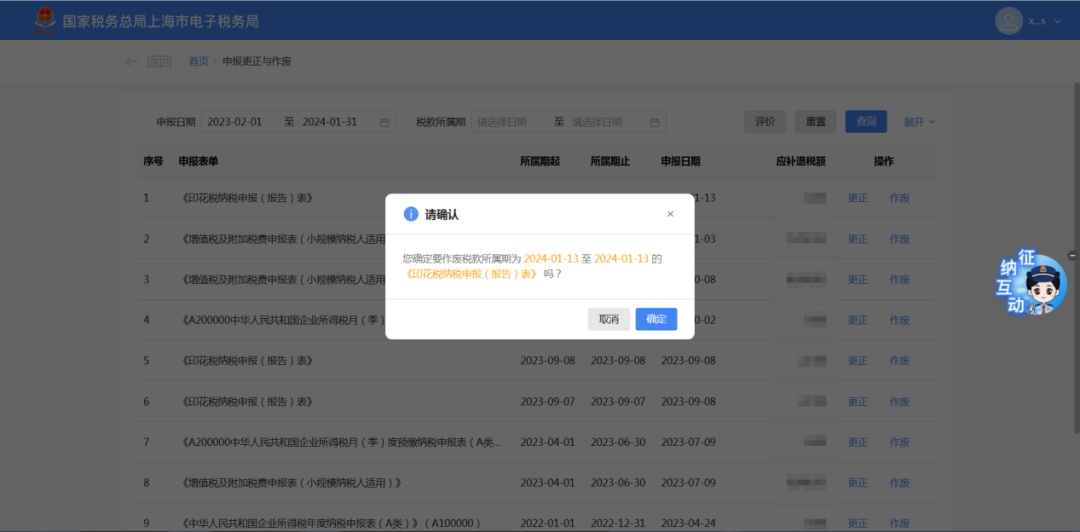Click the blue info icon in dialog
This screenshot has height=532, width=1080.
(410, 214)
